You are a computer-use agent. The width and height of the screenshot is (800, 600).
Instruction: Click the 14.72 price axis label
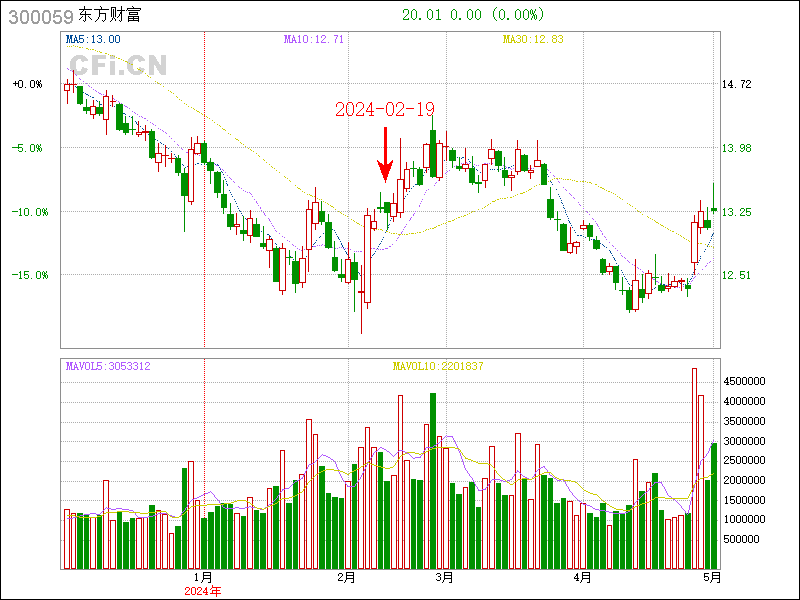736,84
